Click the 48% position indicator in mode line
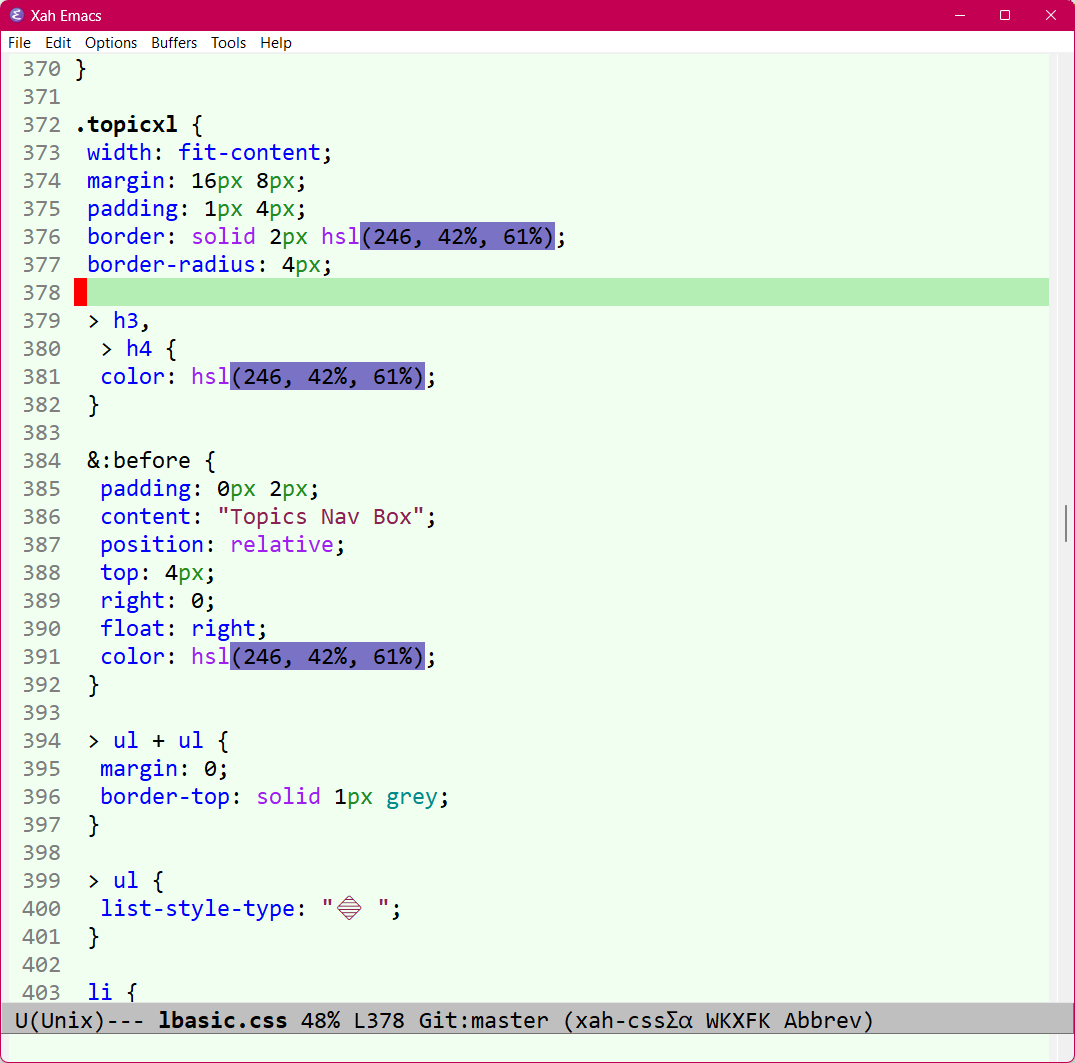Screen dimensions: 1075x1063 tap(320, 1020)
